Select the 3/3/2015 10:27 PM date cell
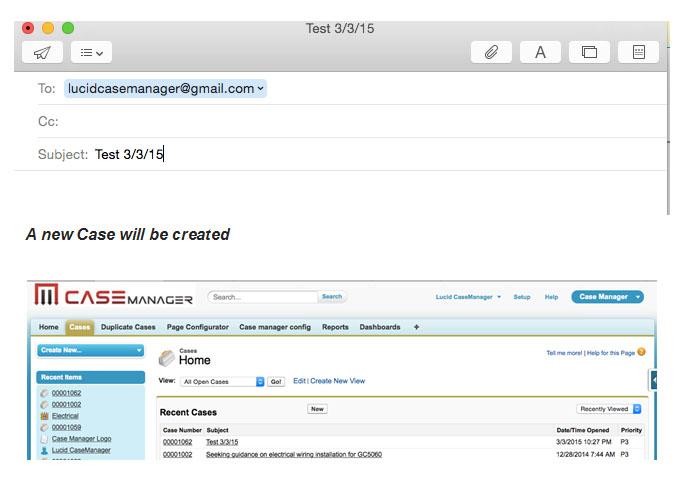This screenshot has height=487, width=694. coord(584,442)
